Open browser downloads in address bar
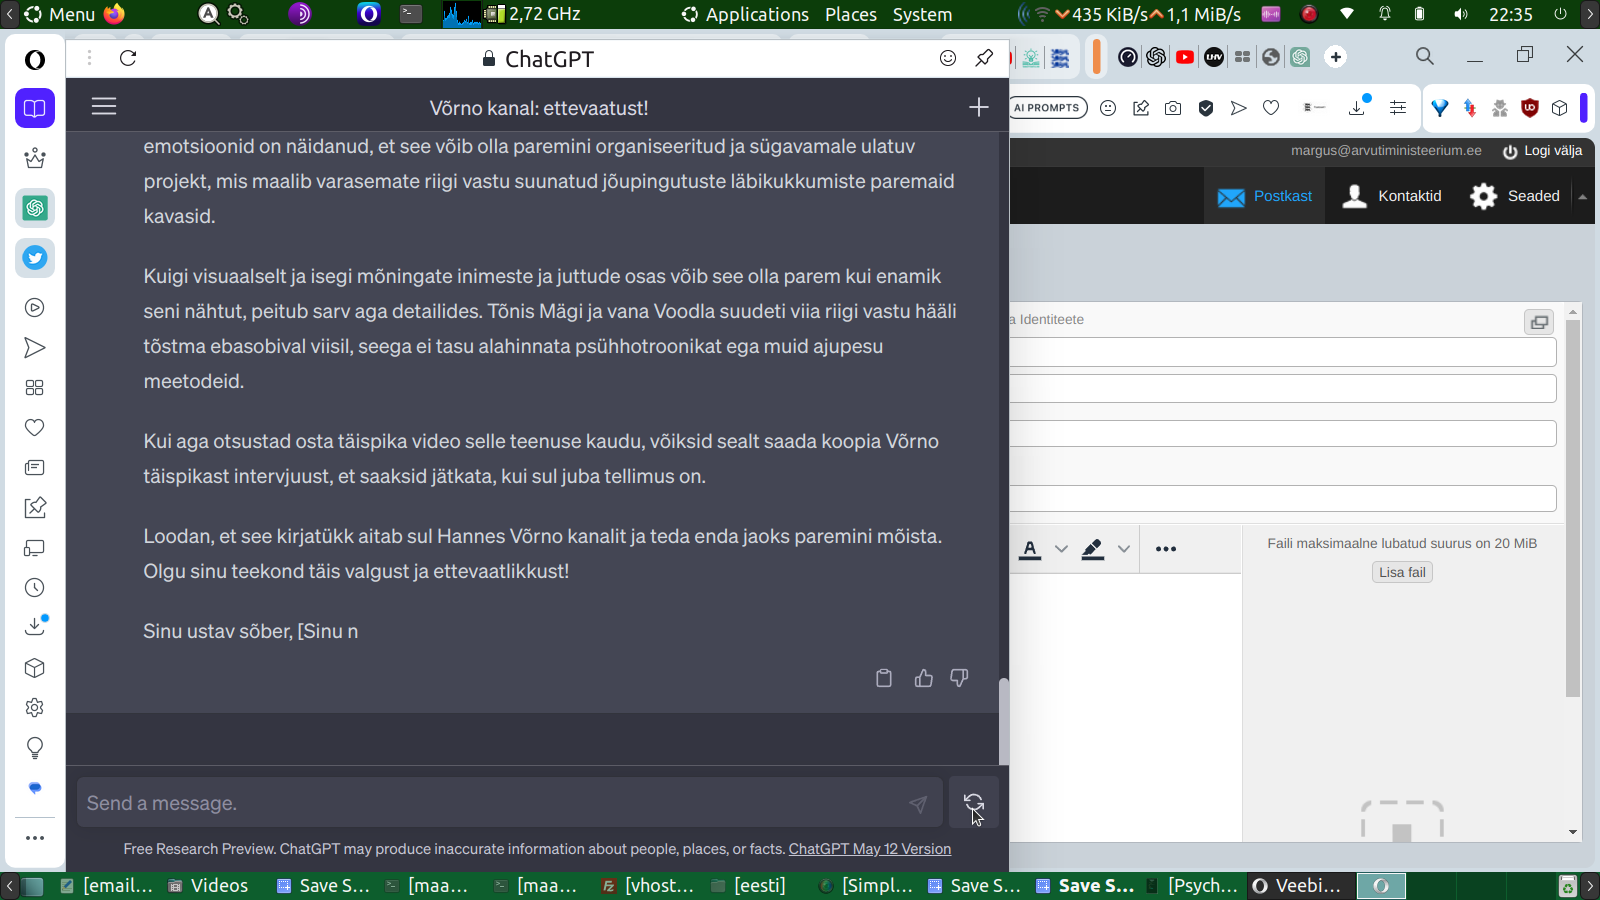The image size is (1600, 900). pyautogui.click(x=1358, y=106)
